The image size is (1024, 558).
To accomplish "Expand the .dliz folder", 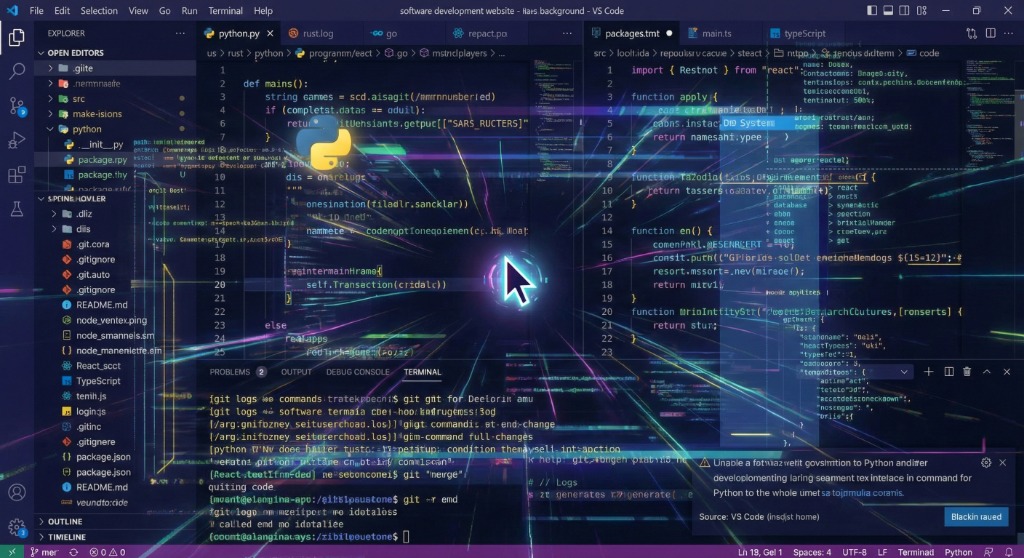I will pos(54,214).
